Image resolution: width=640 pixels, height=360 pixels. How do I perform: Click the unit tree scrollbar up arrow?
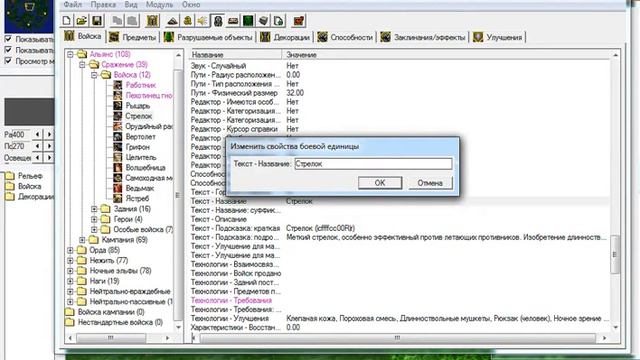pos(178,55)
